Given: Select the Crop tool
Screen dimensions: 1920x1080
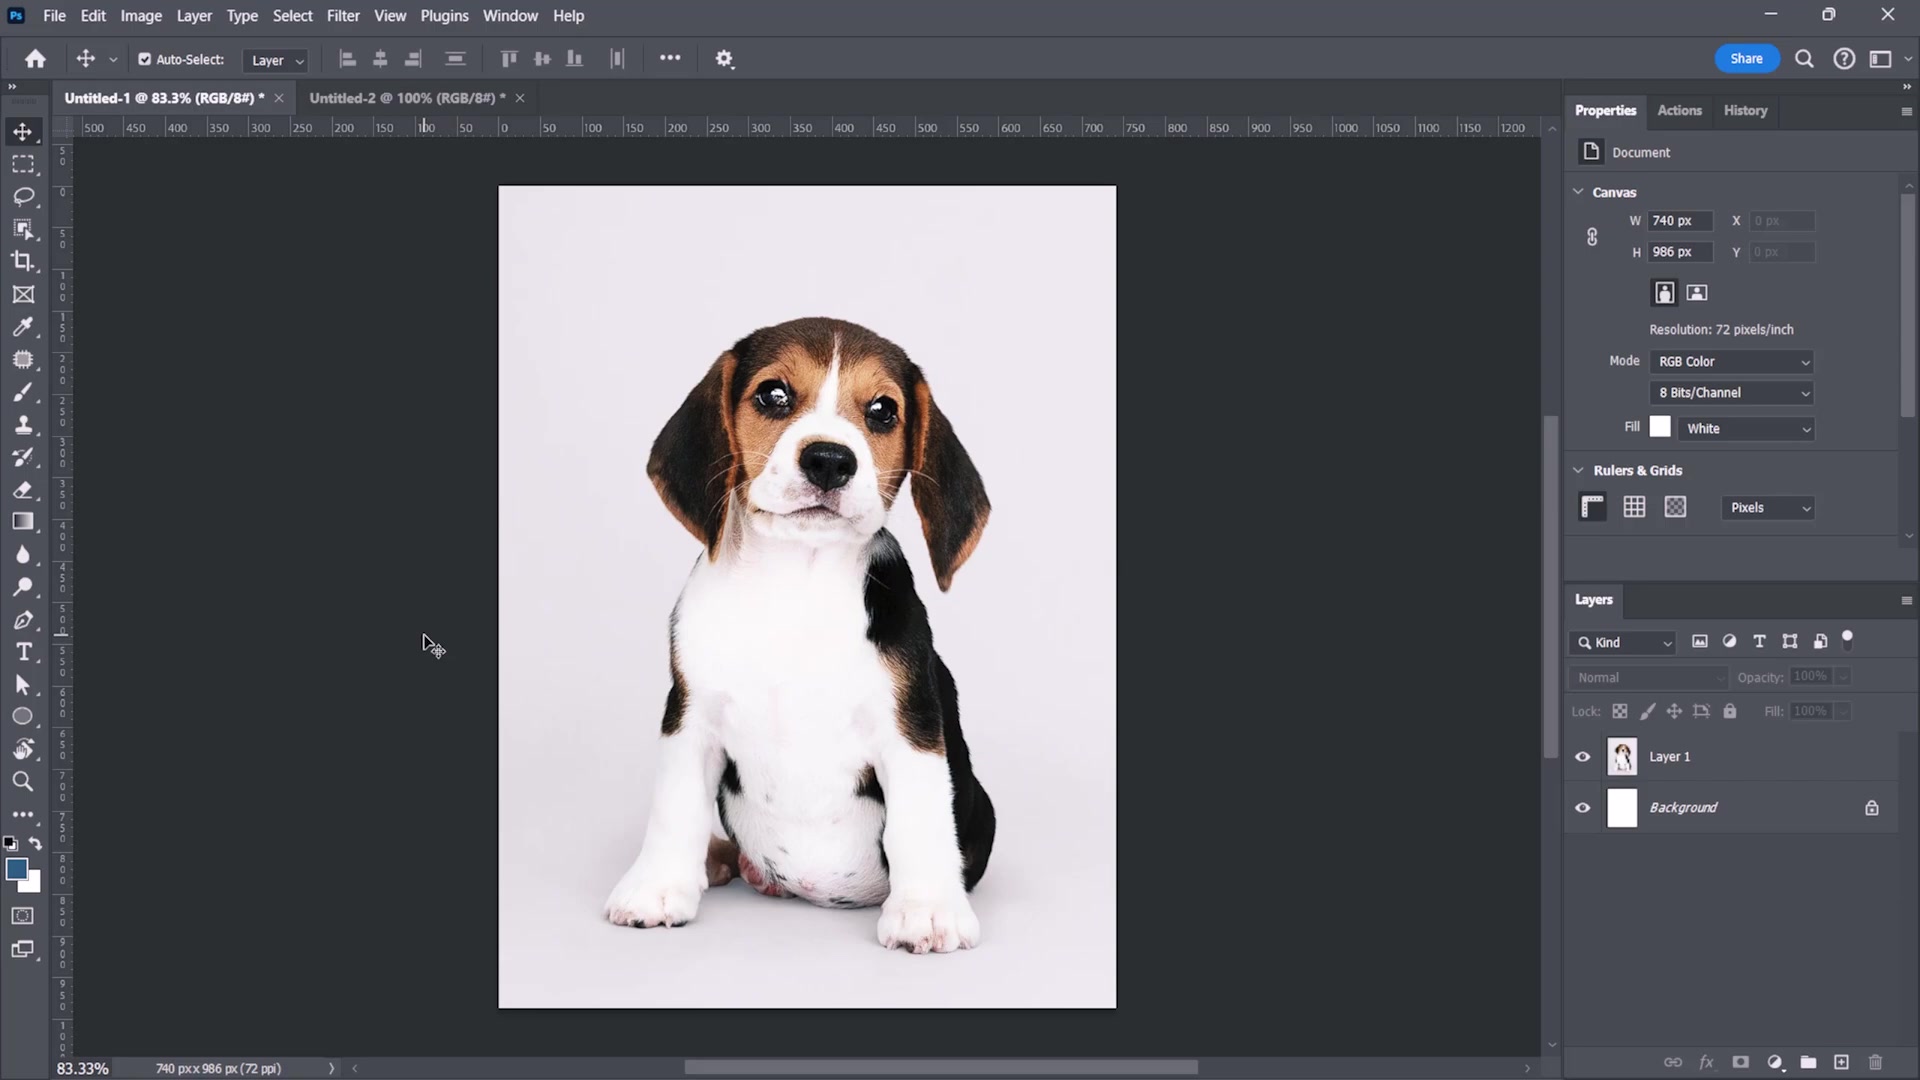Looking at the screenshot, I should point(23,262).
